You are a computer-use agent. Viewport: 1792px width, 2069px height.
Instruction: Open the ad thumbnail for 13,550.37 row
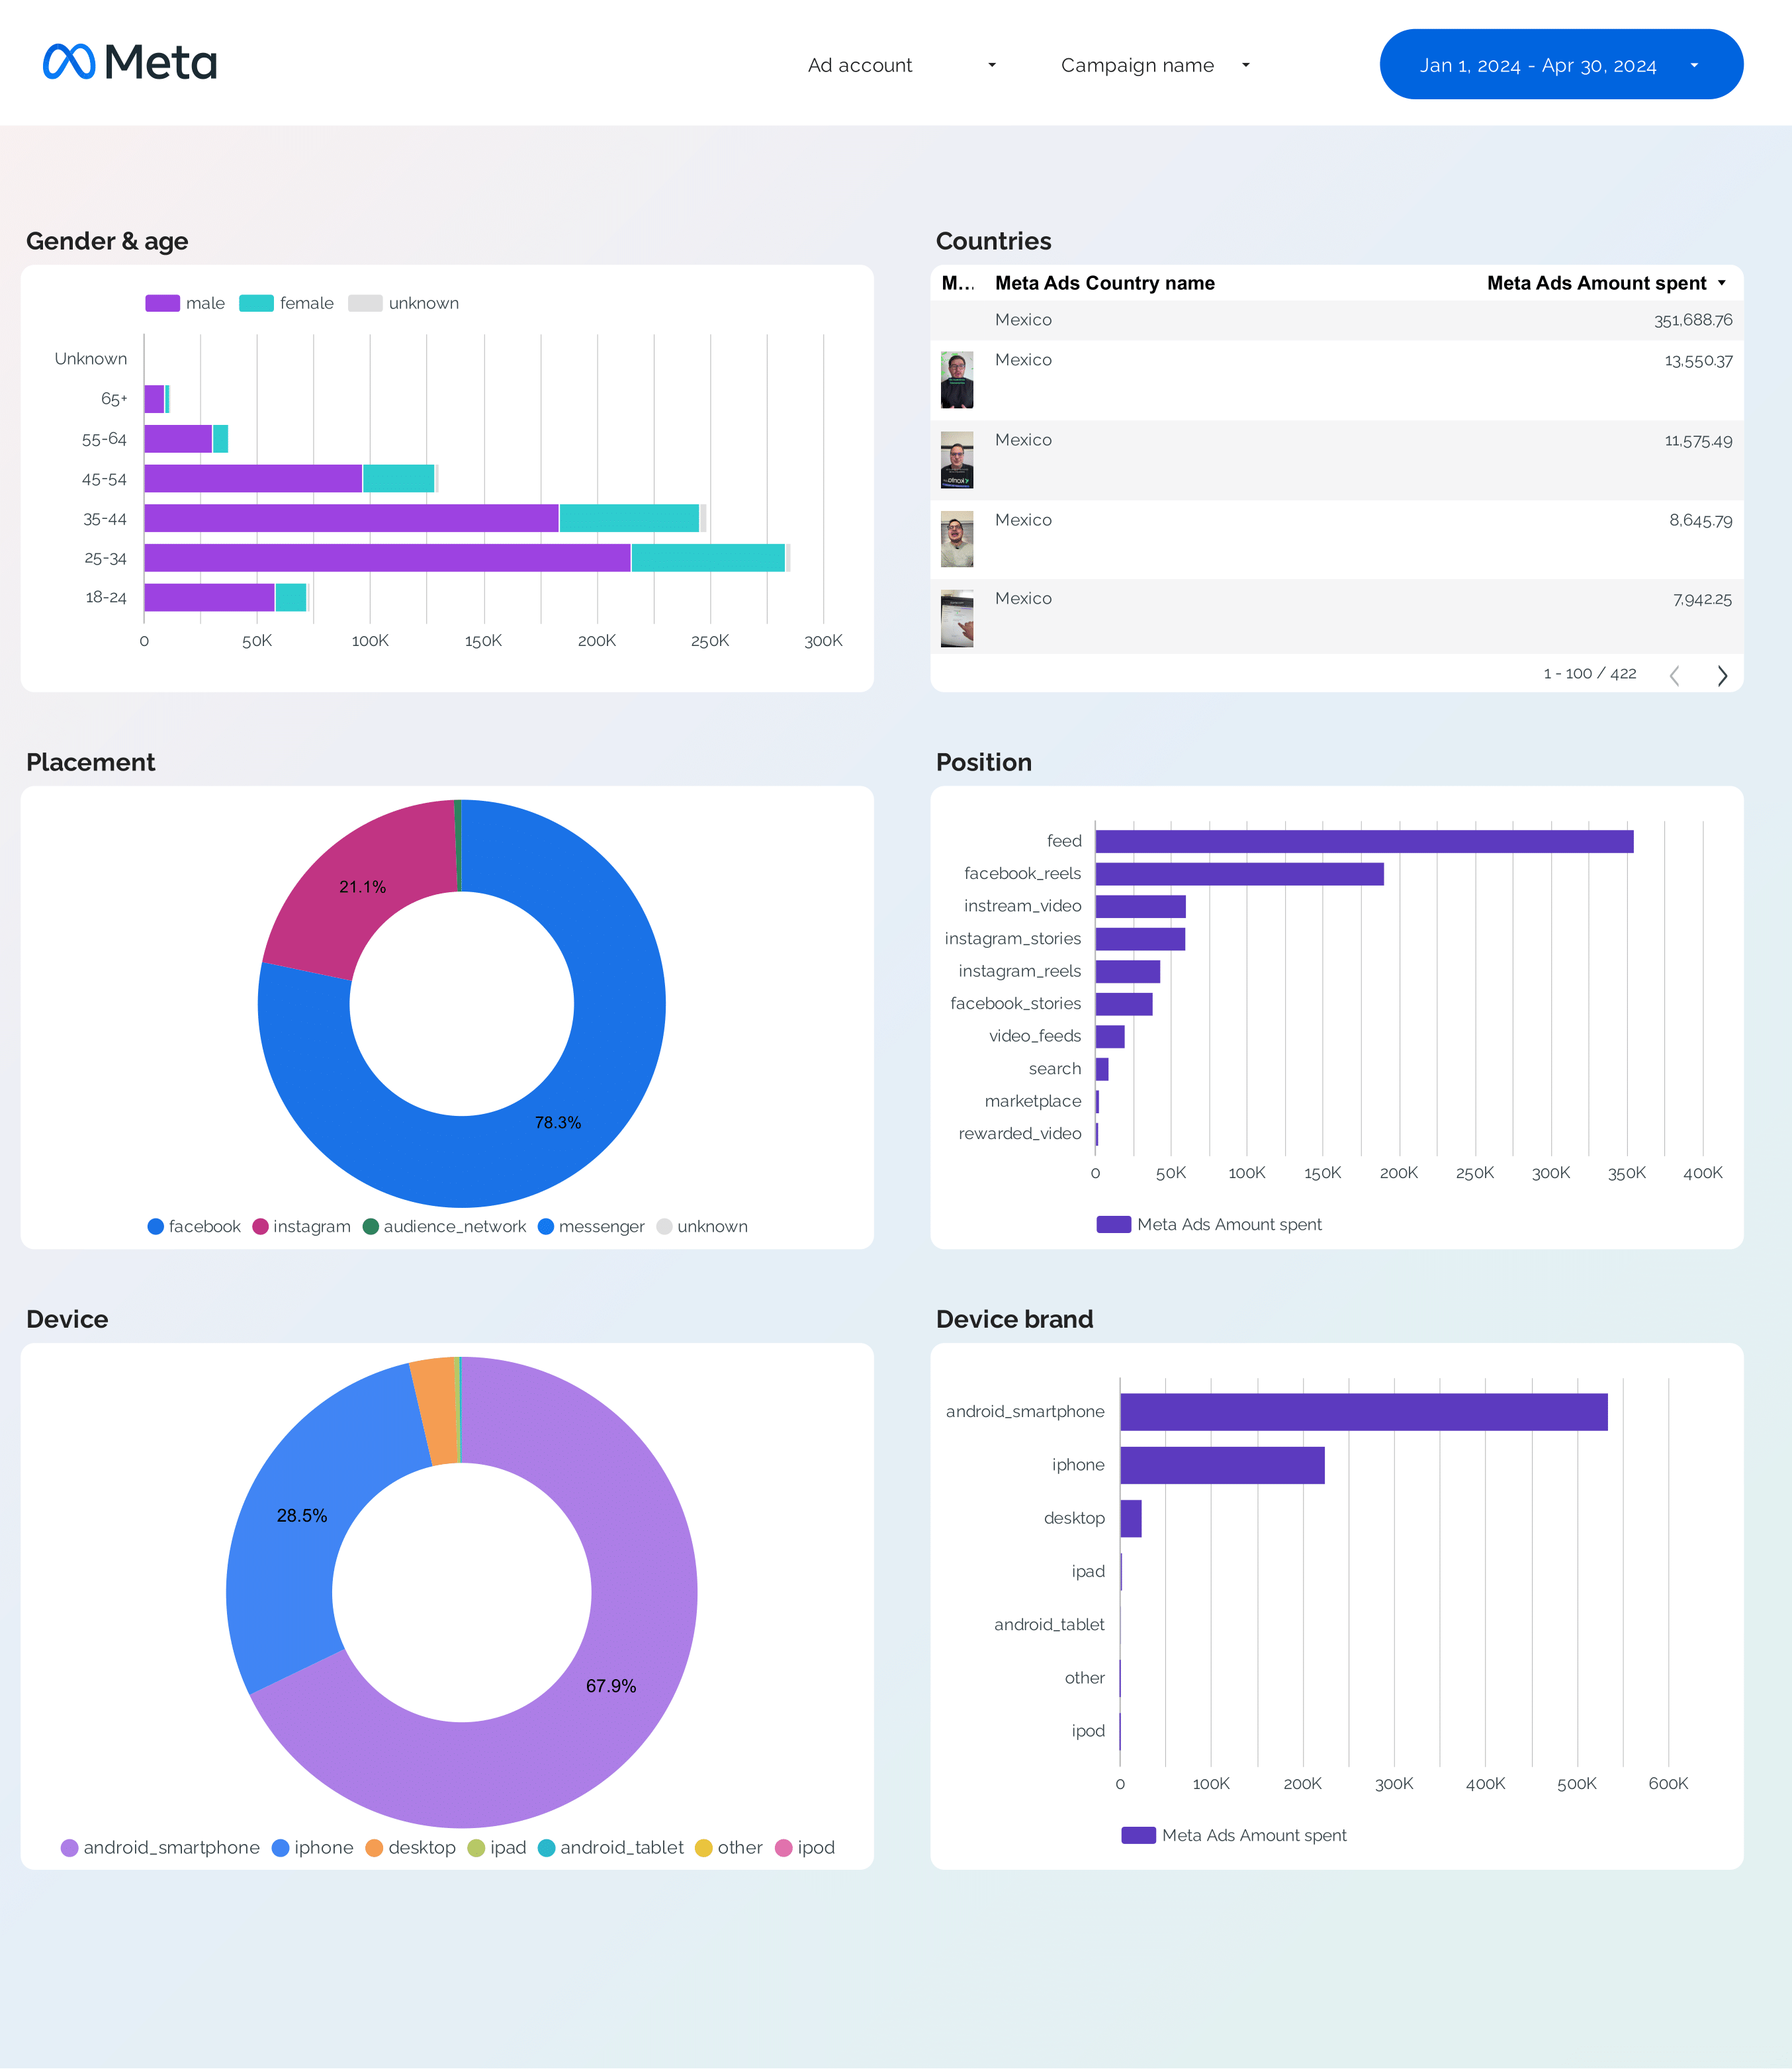point(957,380)
